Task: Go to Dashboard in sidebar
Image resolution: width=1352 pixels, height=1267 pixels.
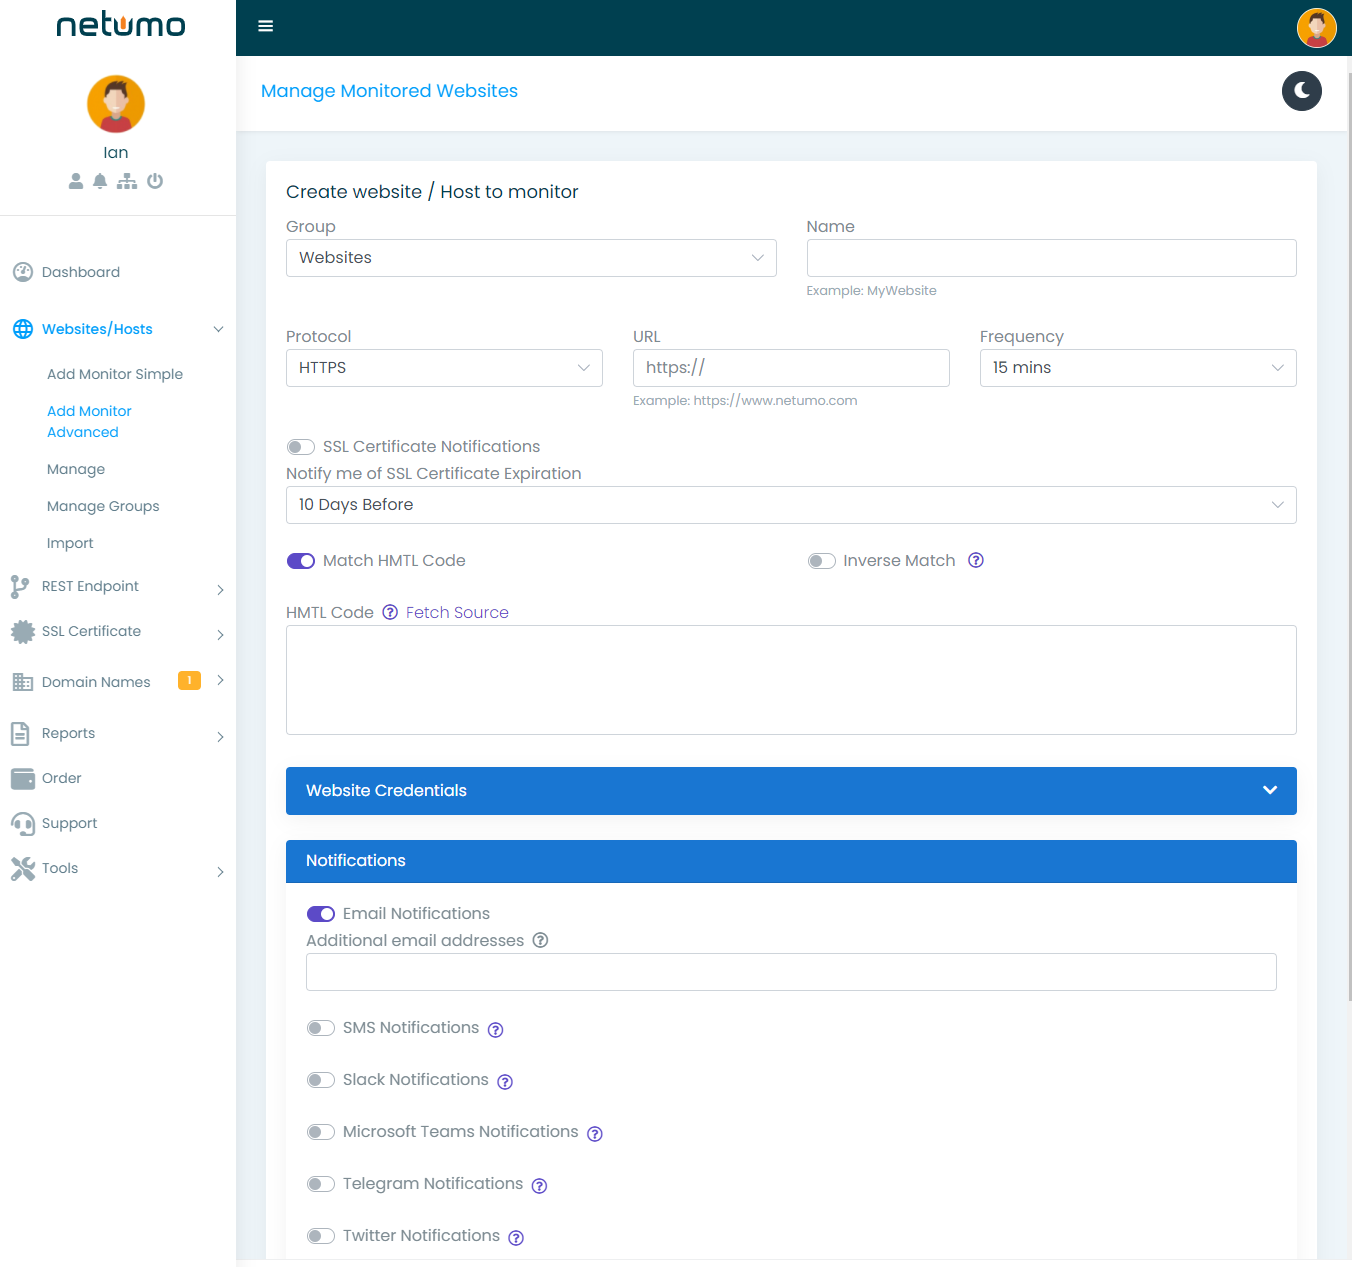Action: (81, 272)
